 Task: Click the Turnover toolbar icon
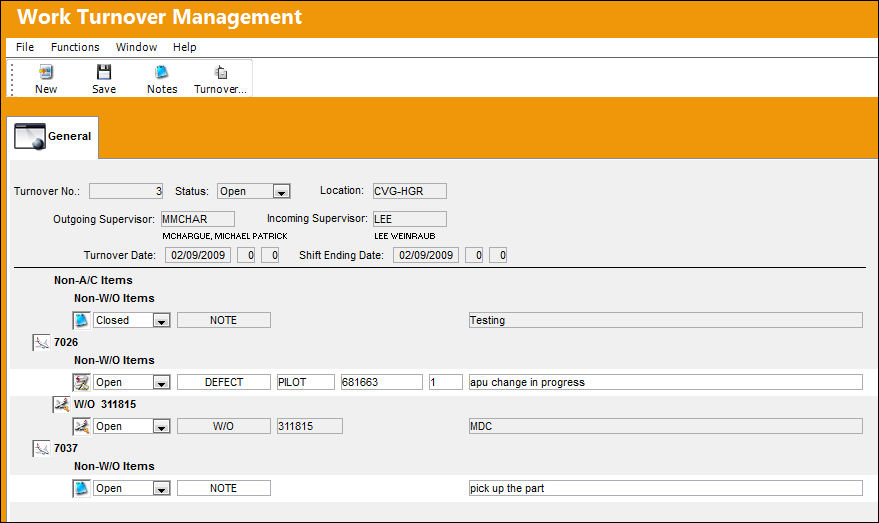click(221, 72)
